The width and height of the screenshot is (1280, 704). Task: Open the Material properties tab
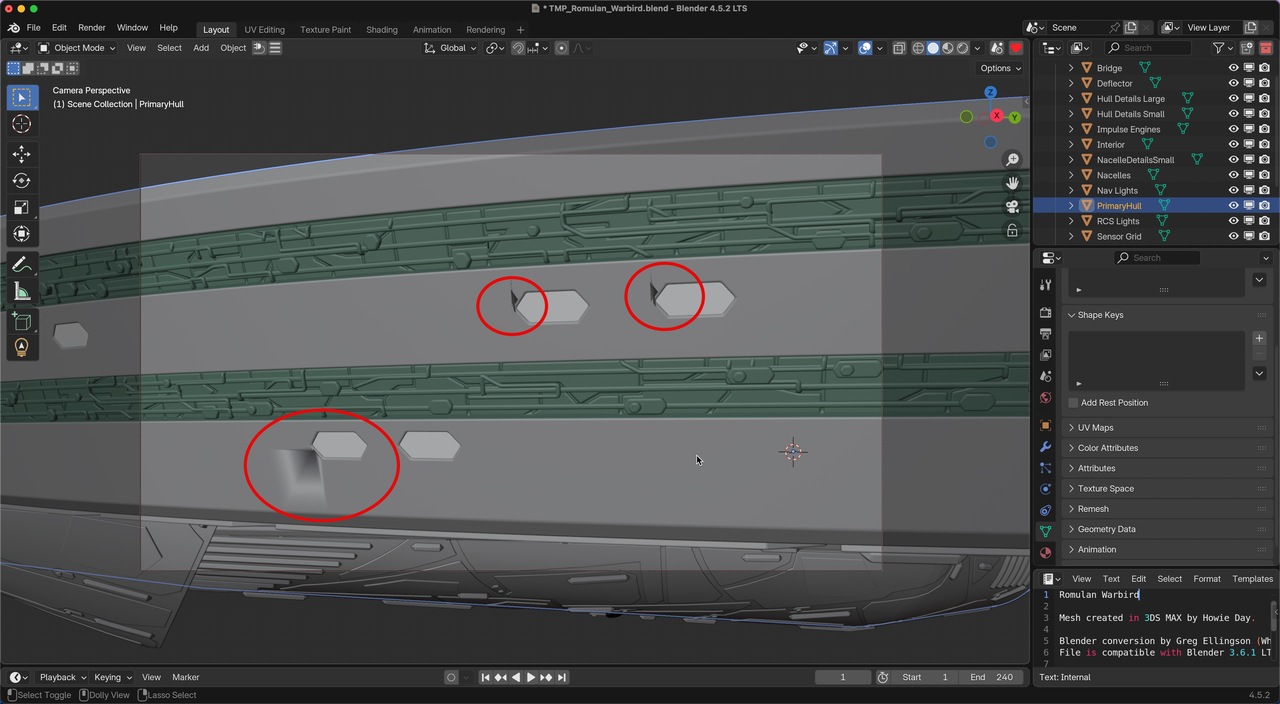[1046, 552]
